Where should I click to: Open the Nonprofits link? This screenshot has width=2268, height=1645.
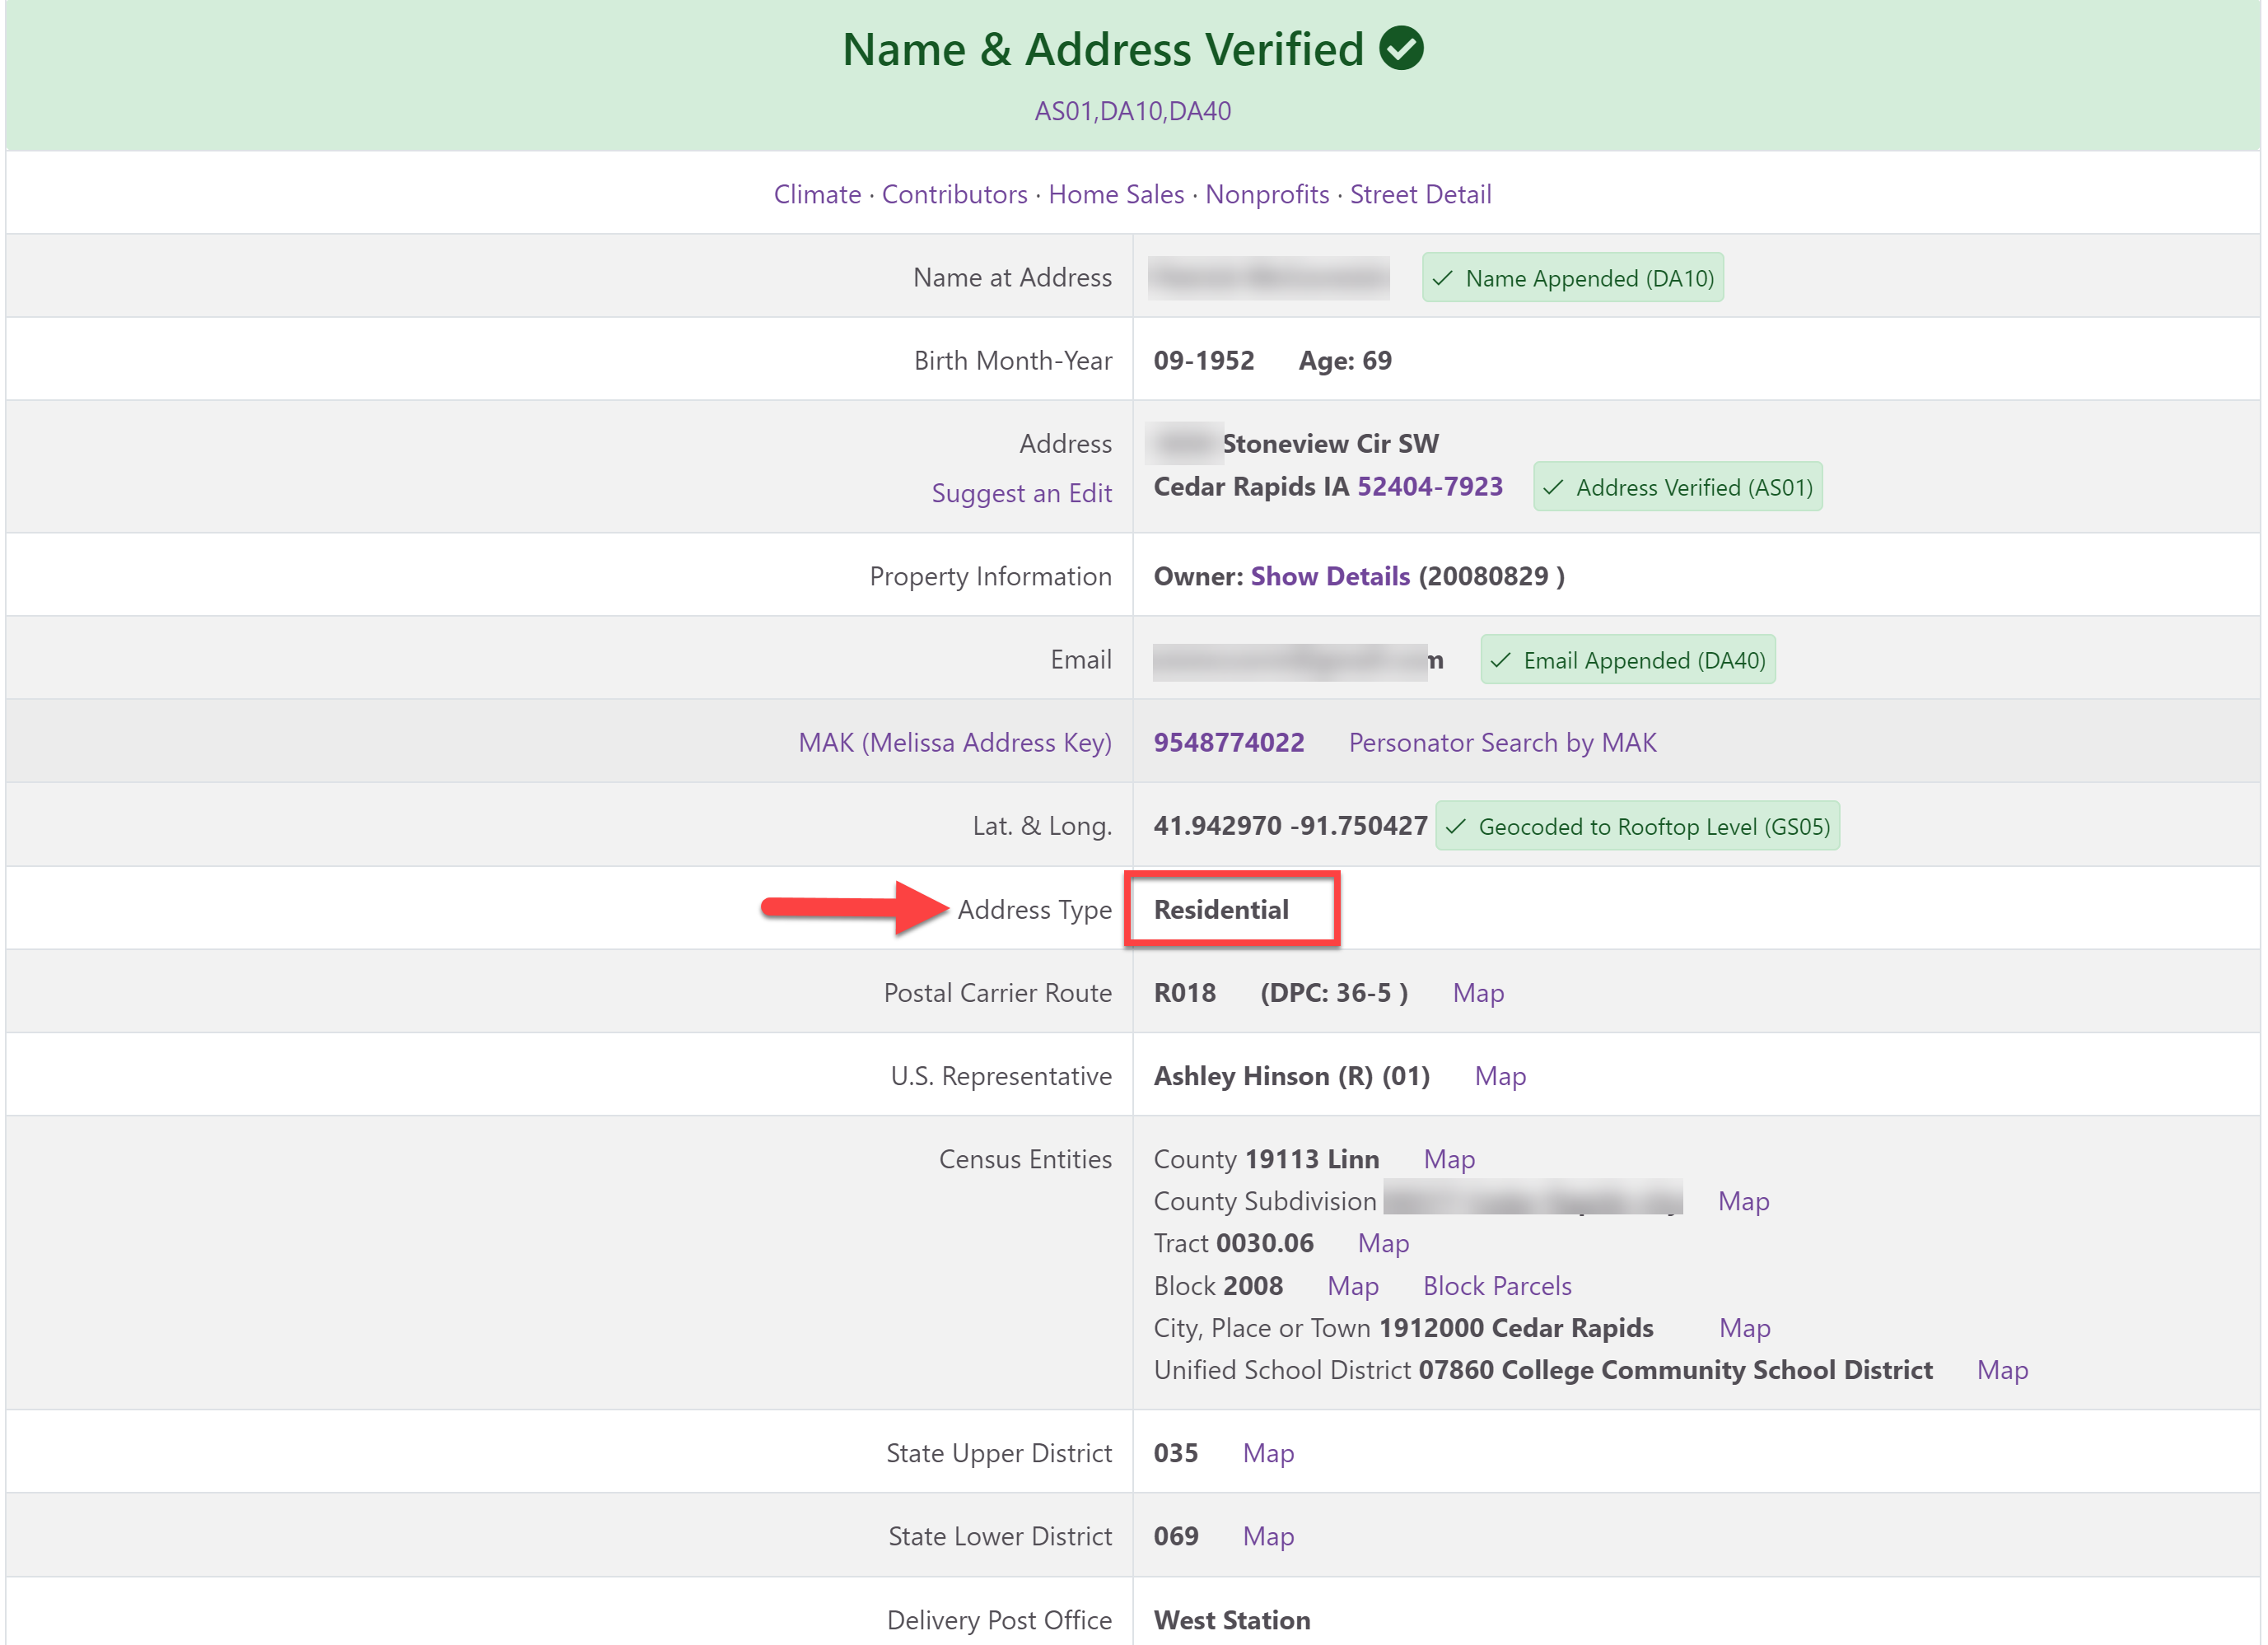point(1267,194)
